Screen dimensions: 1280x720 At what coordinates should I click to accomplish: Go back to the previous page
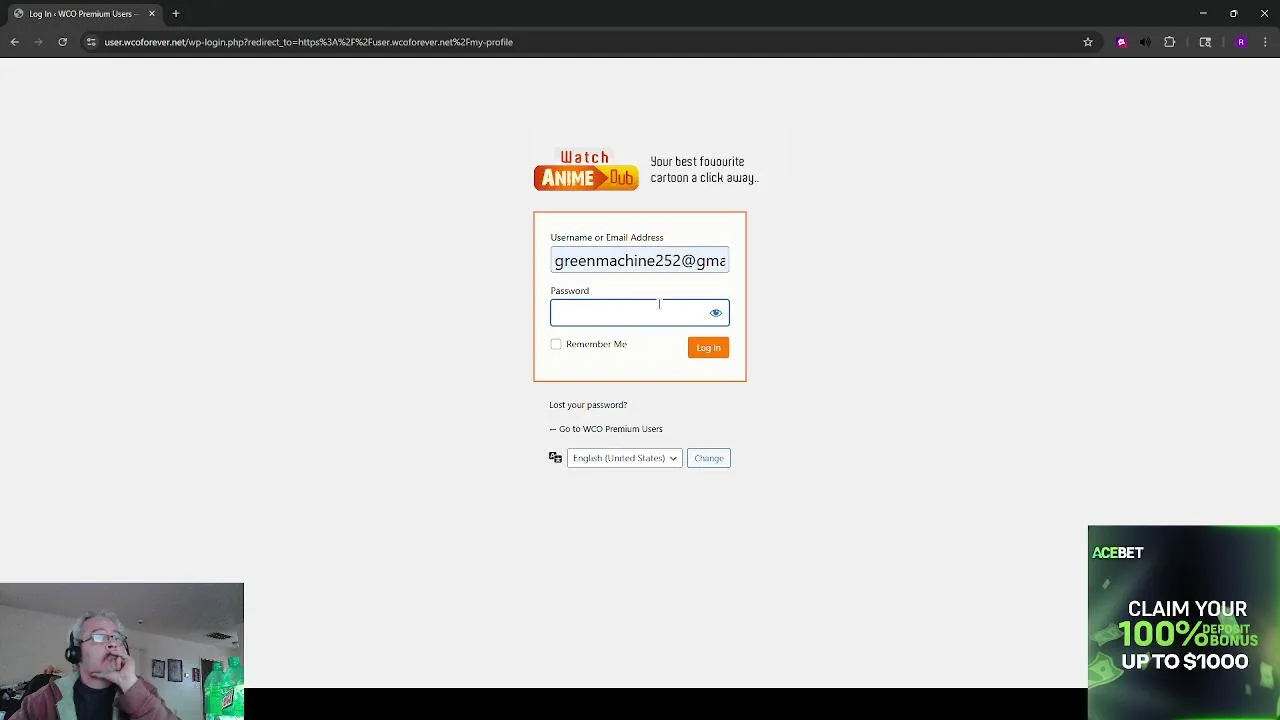tap(15, 42)
